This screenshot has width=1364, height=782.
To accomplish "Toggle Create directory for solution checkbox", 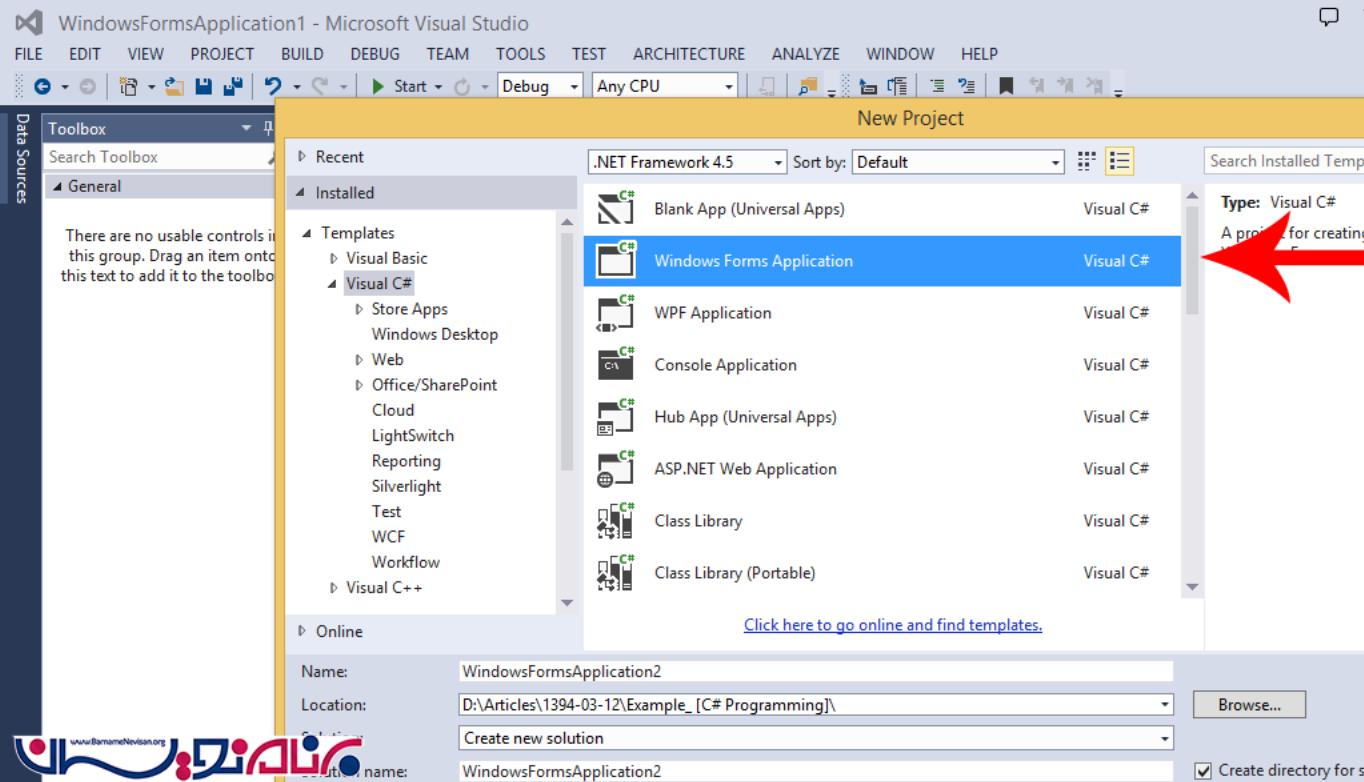I will click(x=1204, y=770).
